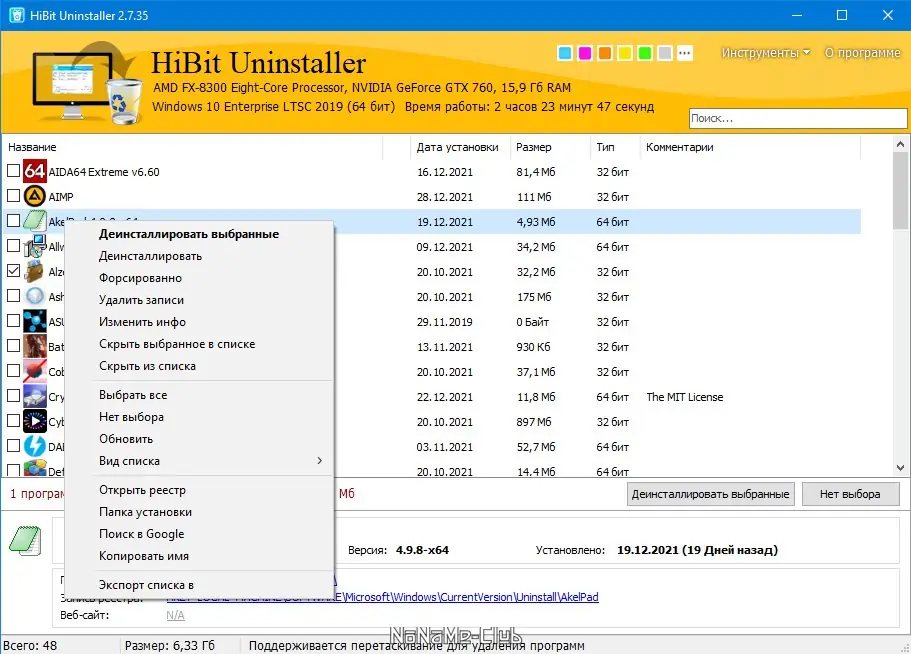Choose Скрыть из списка menu item
The height and width of the screenshot is (654, 911).
[199, 366]
